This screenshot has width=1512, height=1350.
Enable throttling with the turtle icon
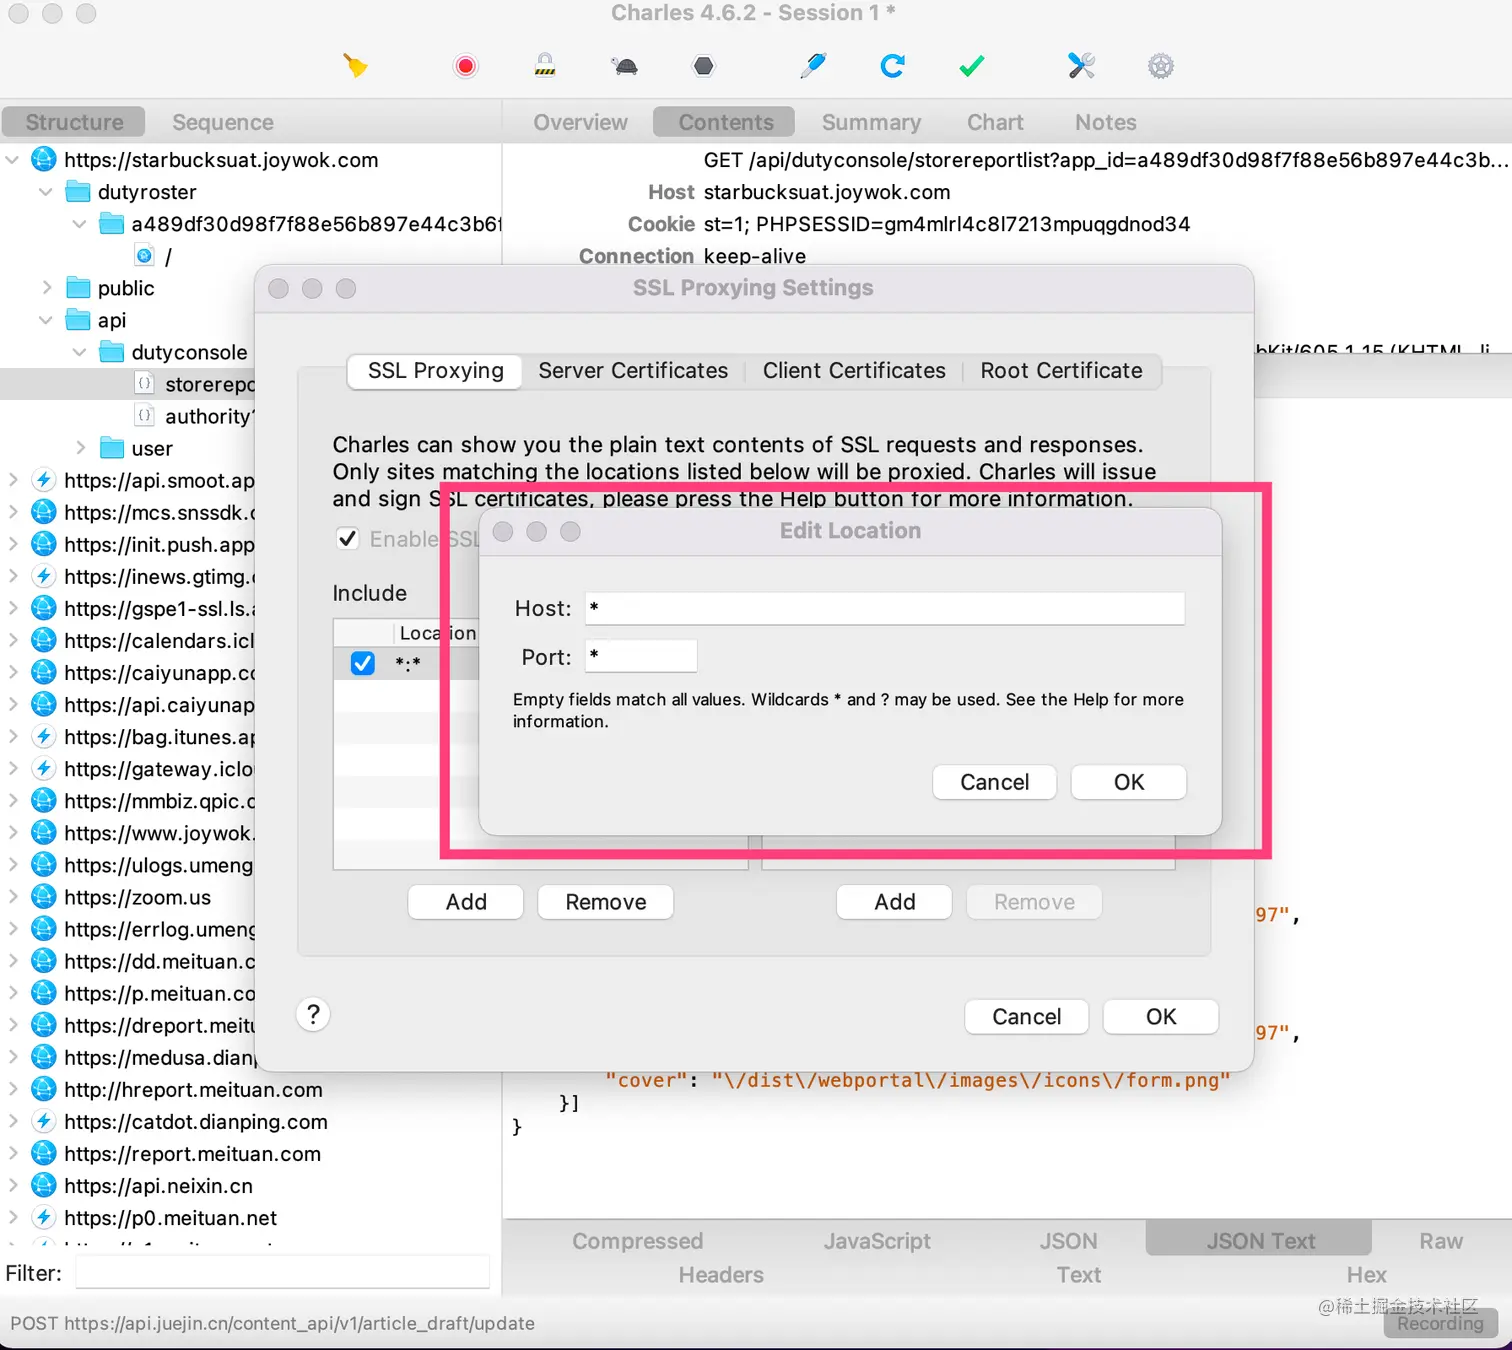click(625, 66)
